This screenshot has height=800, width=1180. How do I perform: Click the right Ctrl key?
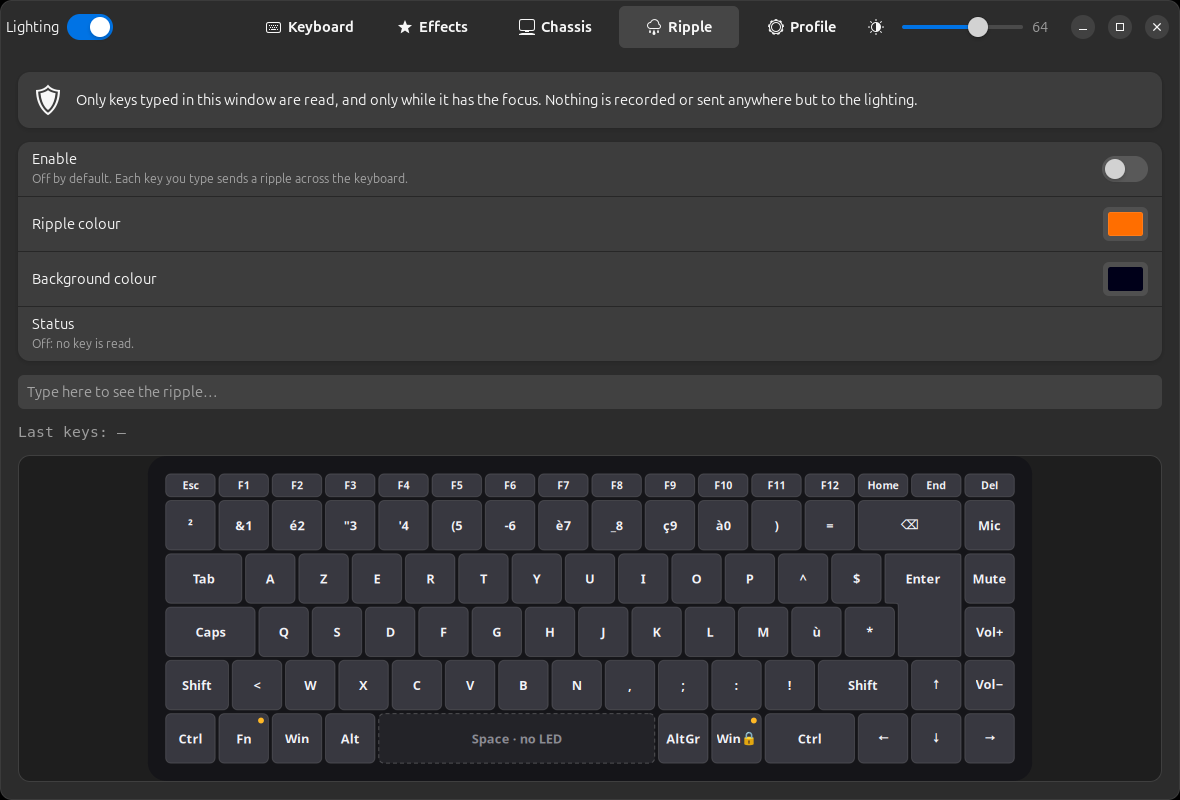tap(810, 738)
